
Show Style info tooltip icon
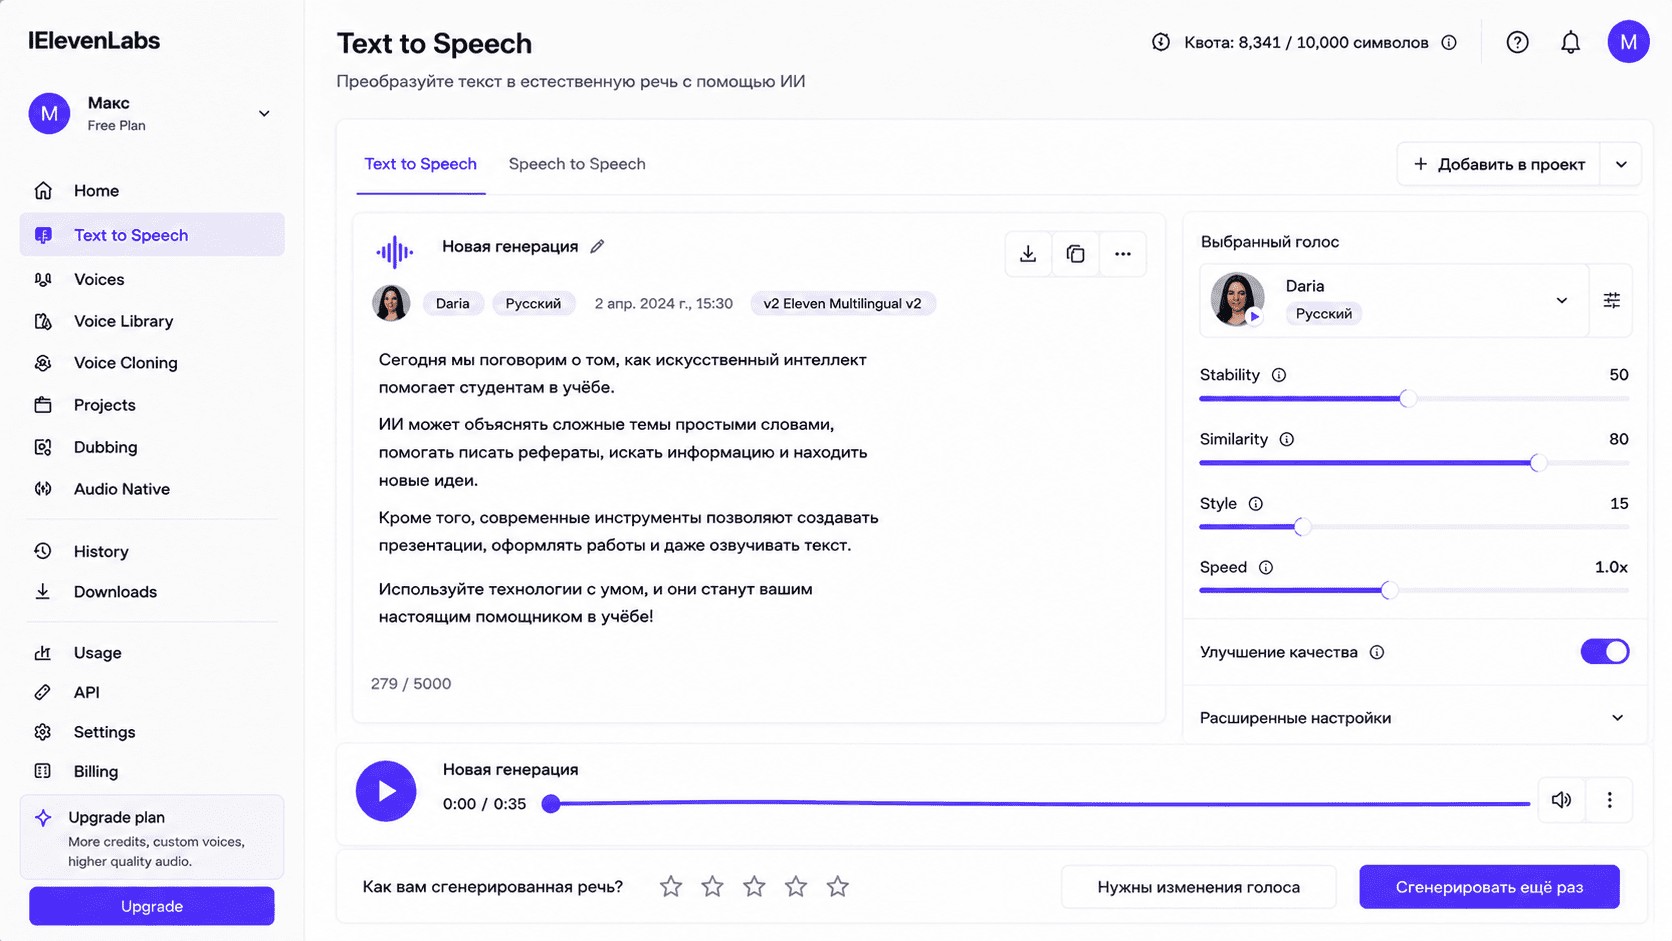pos(1256,504)
